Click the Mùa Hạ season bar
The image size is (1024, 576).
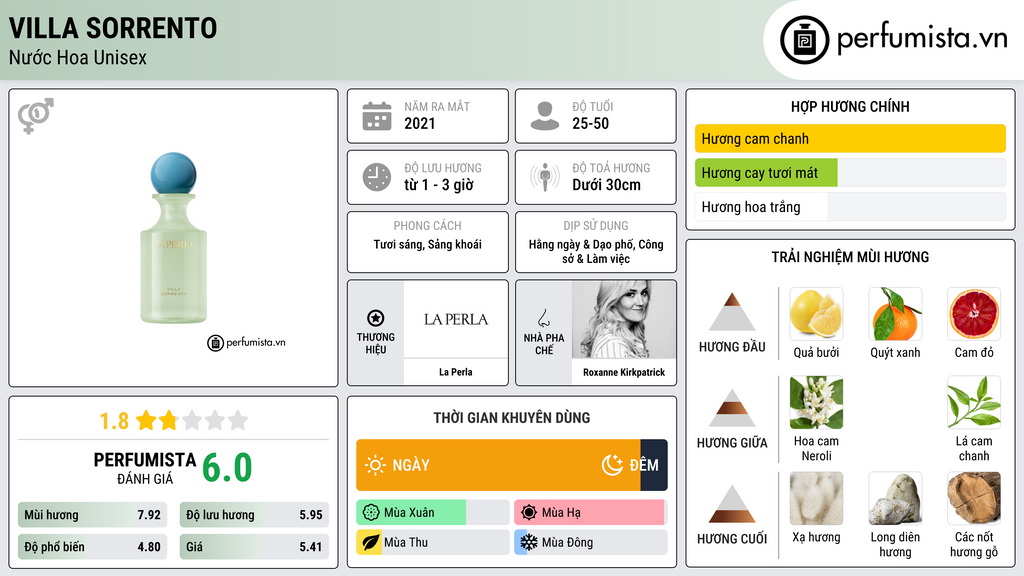coord(591,513)
